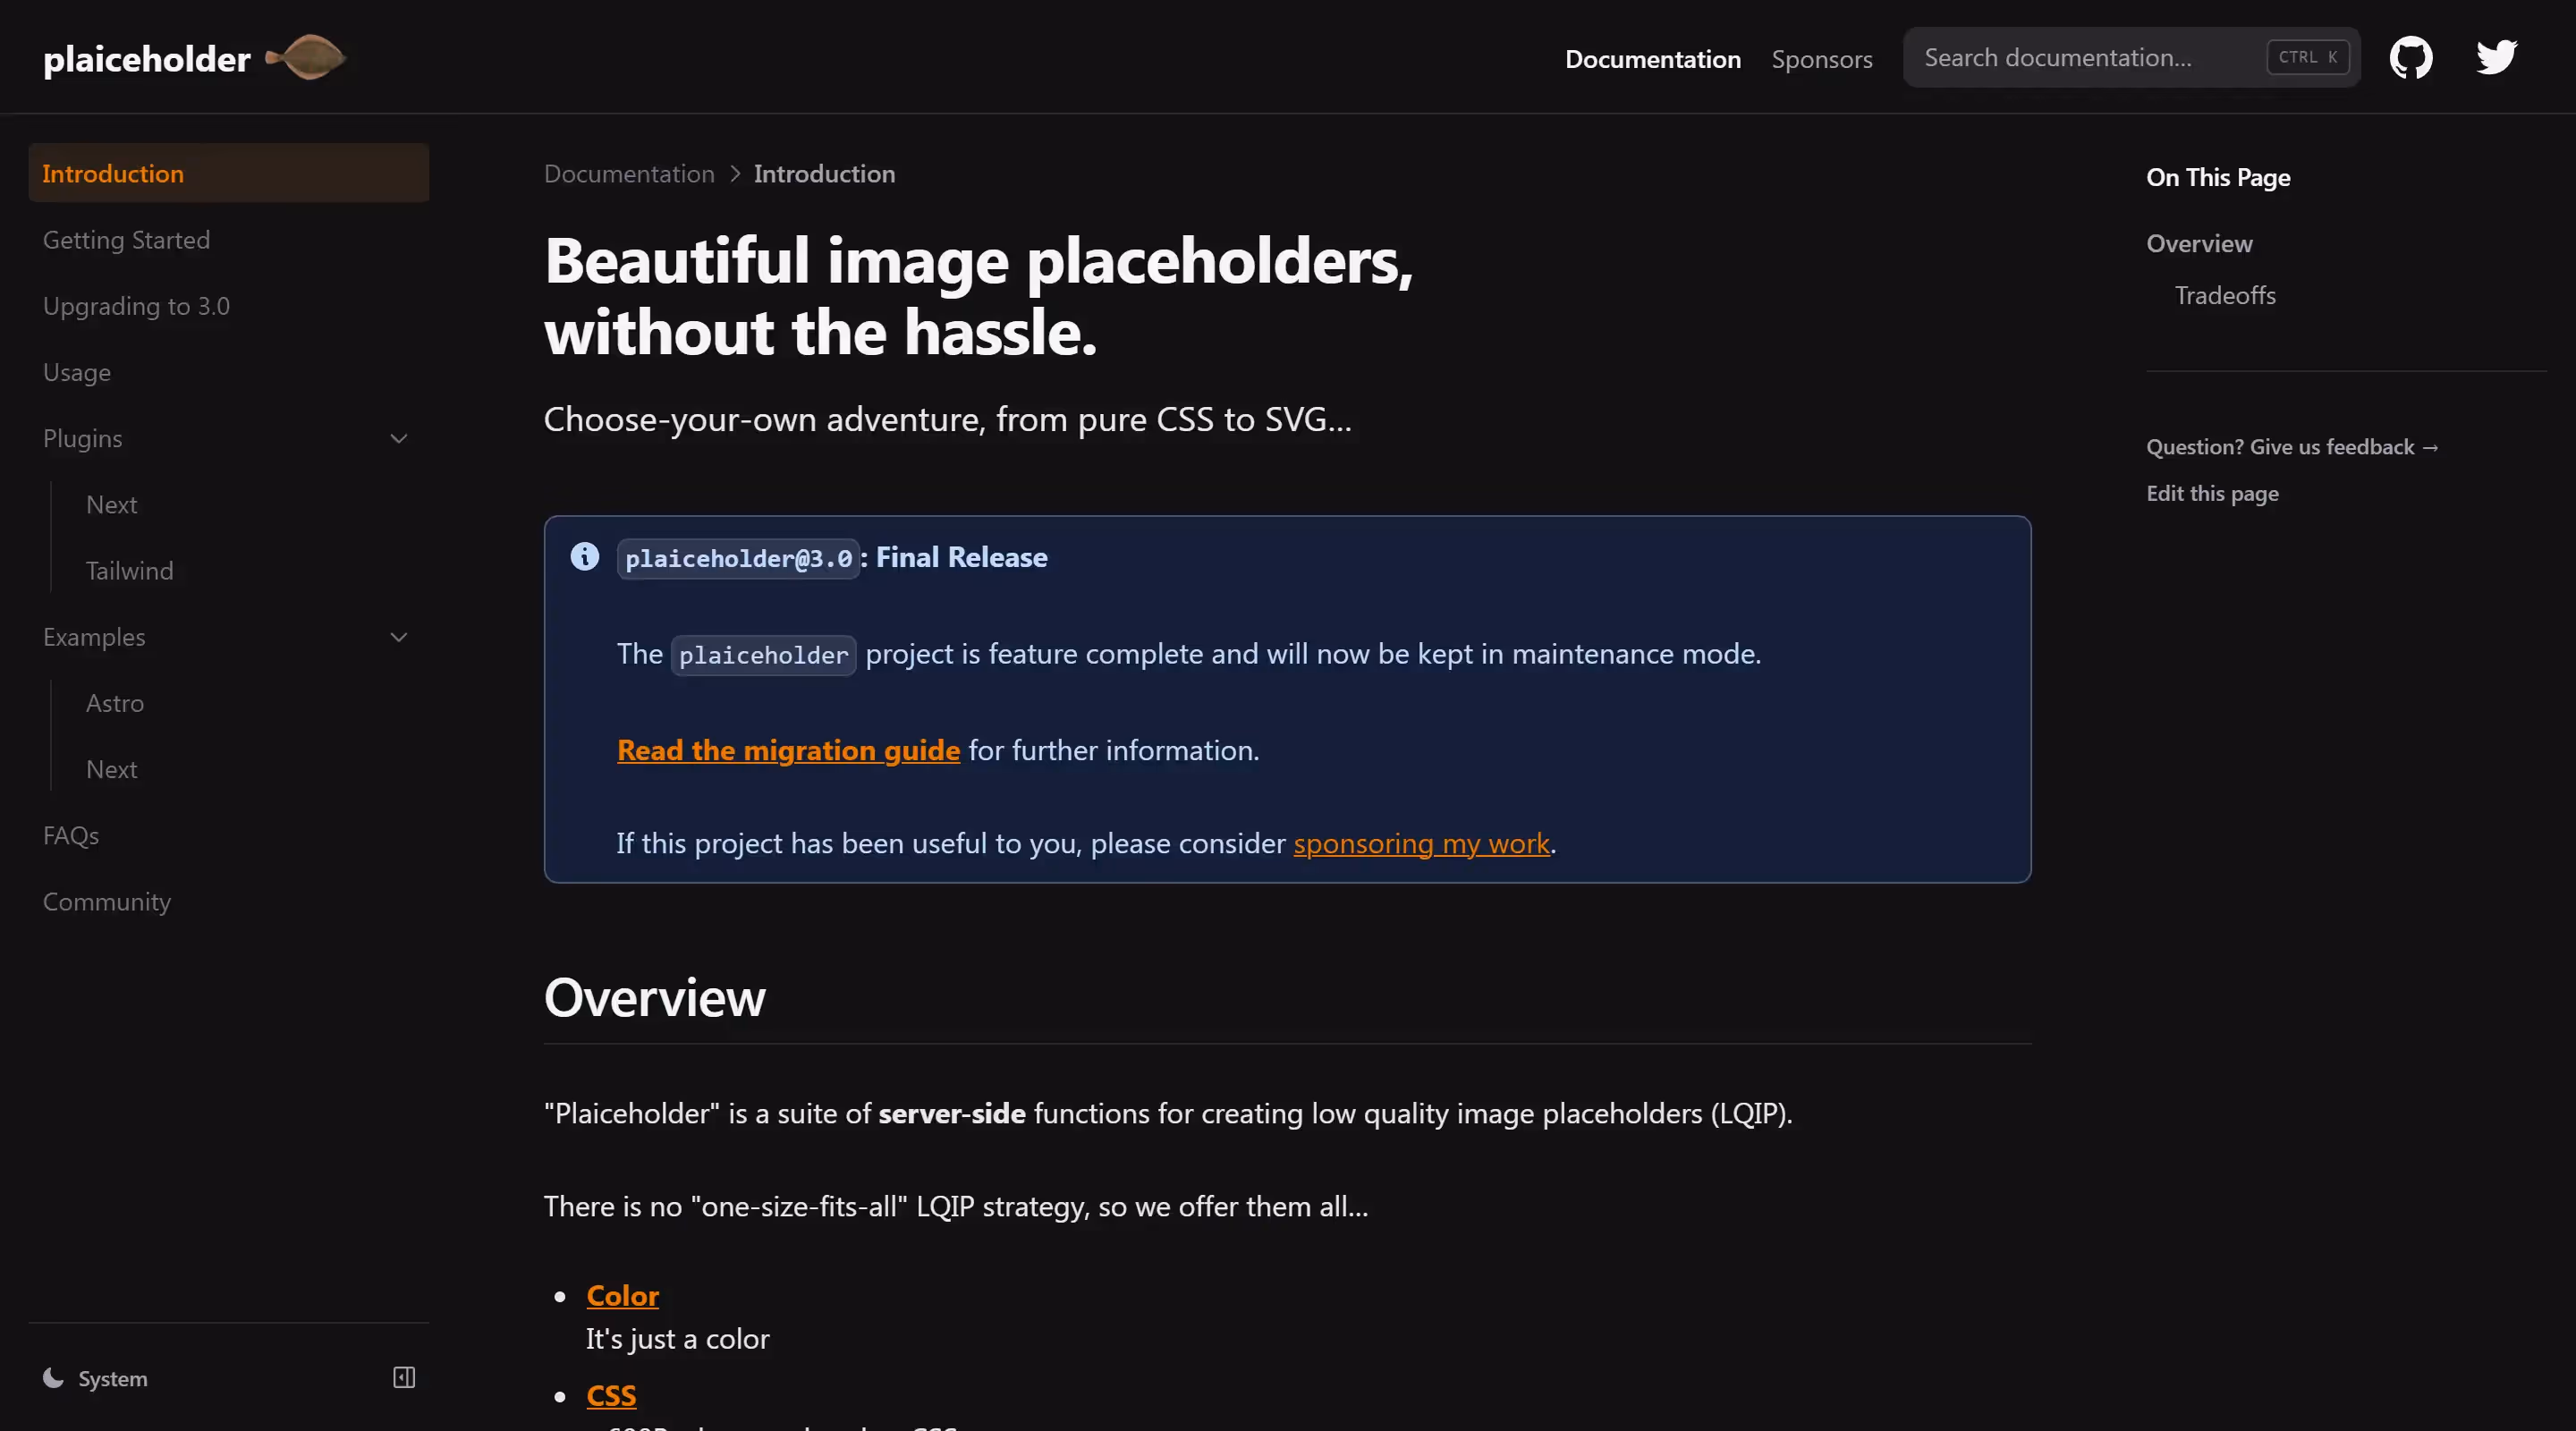Focus the Search documentation field

(x=2131, y=57)
